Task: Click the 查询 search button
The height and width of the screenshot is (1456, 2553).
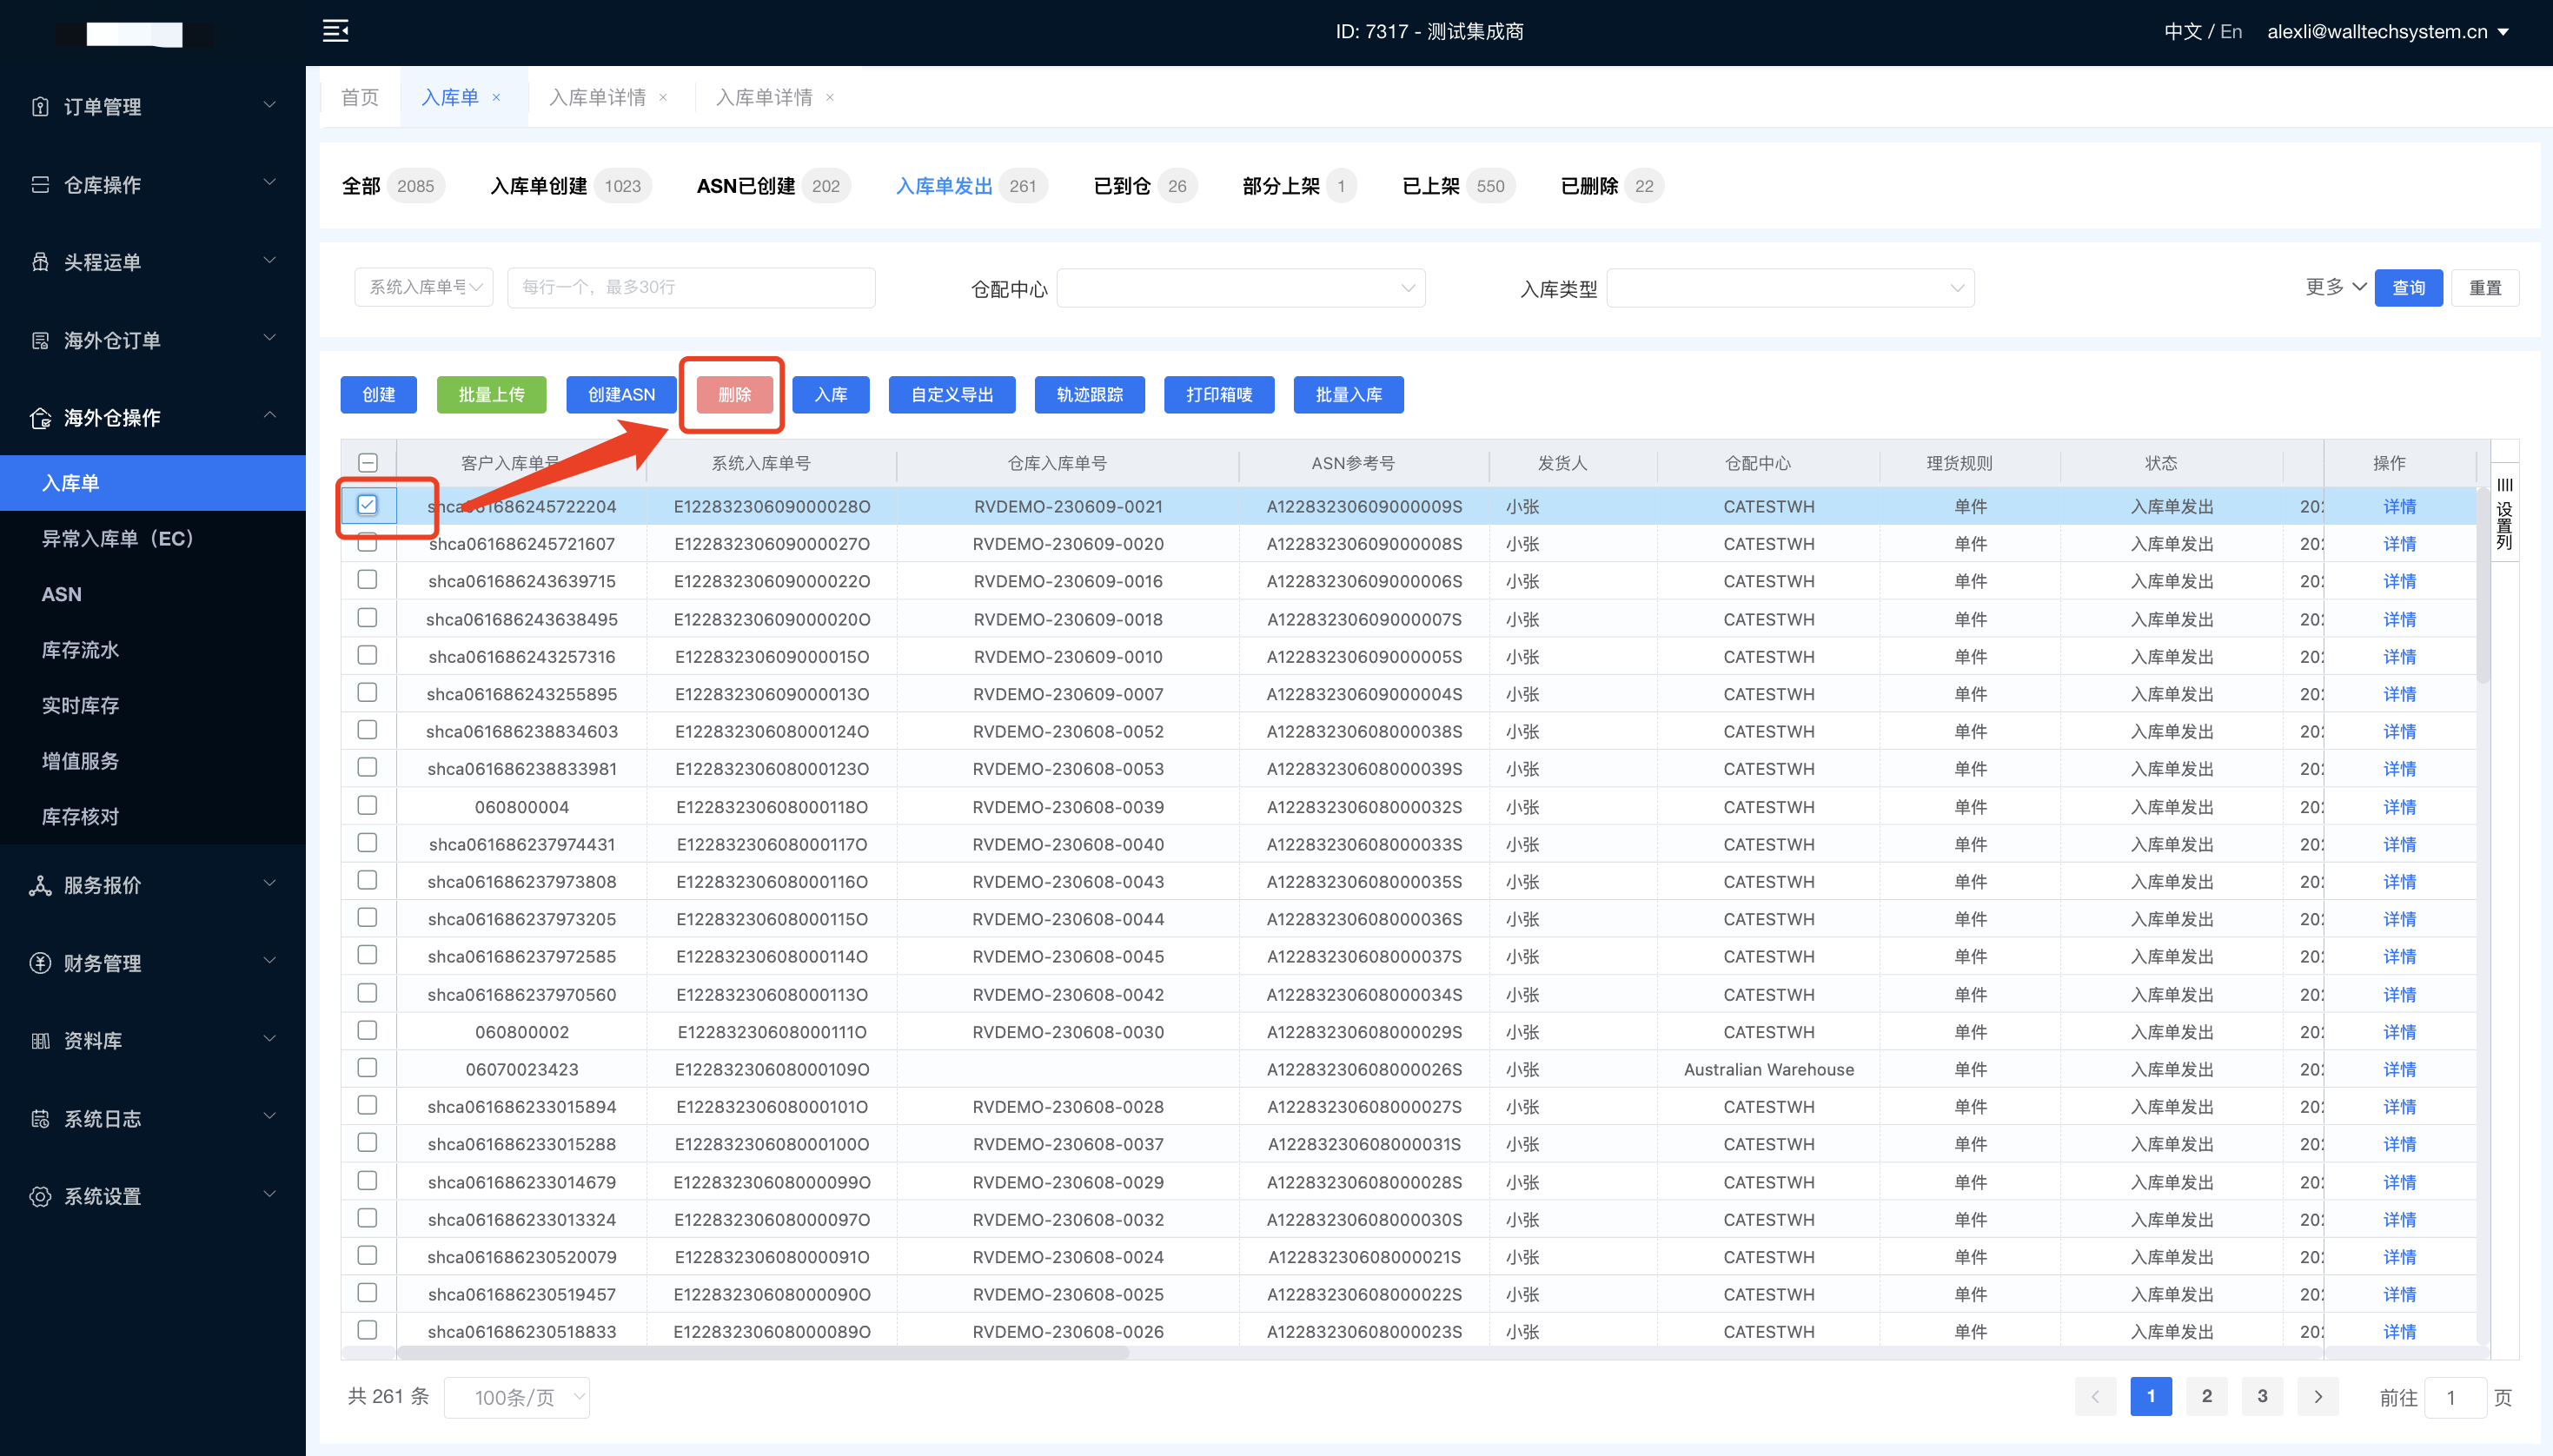Action: [2408, 288]
